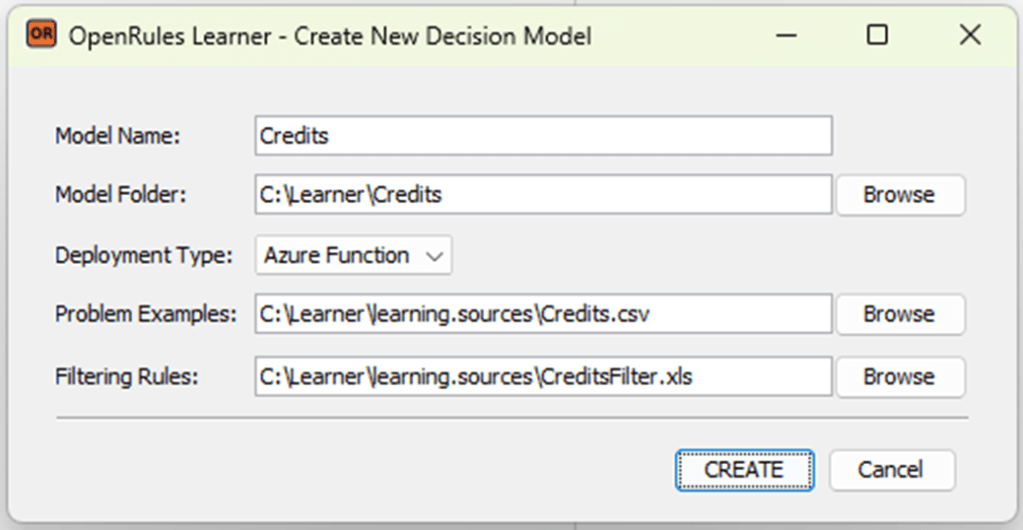1023x530 pixels.
Task: Click the Model Folder label
Action: click(121, 195)
